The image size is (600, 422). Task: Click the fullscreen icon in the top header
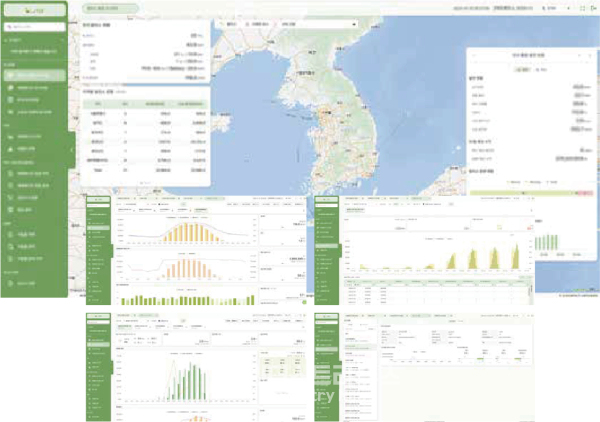point(582,8)
